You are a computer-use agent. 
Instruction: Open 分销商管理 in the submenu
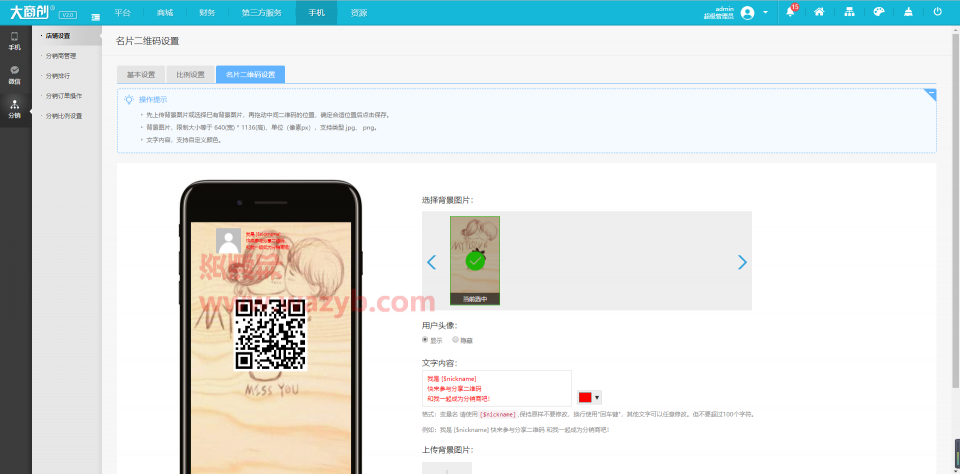point(61,56)
